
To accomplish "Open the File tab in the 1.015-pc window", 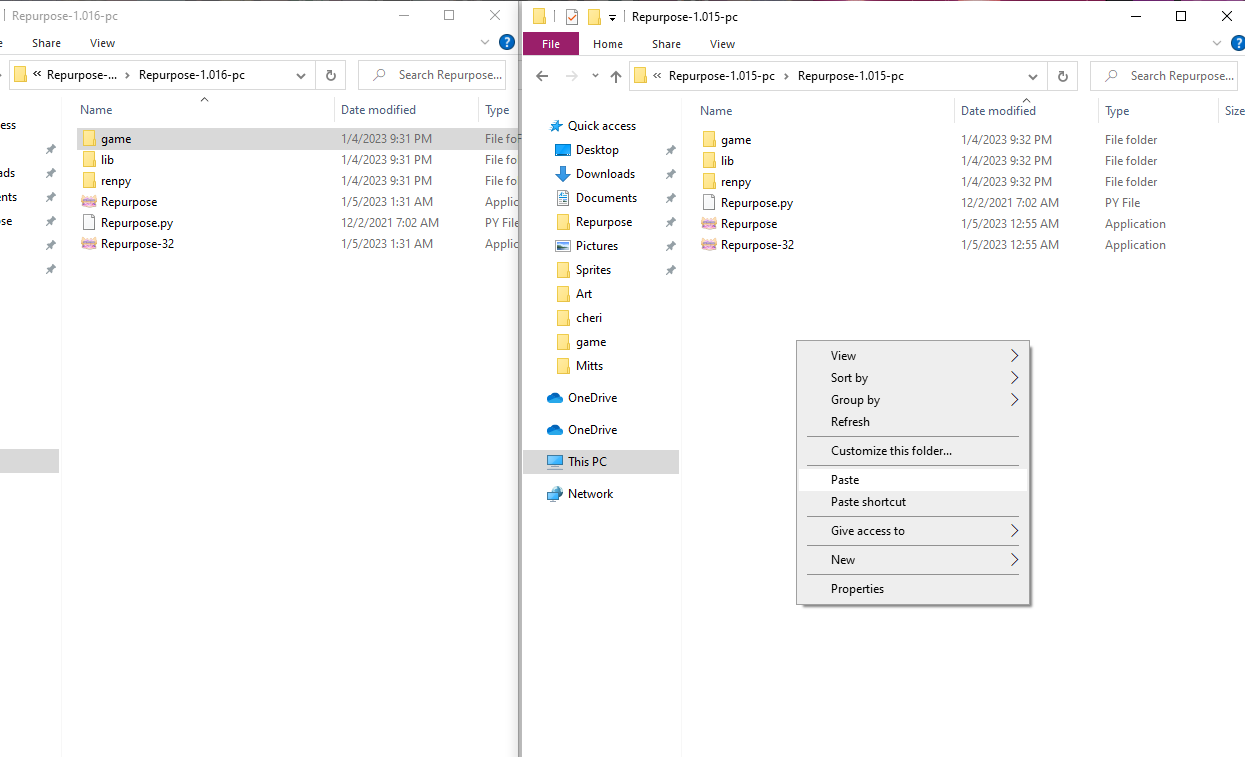I will (x=551, y=44).
